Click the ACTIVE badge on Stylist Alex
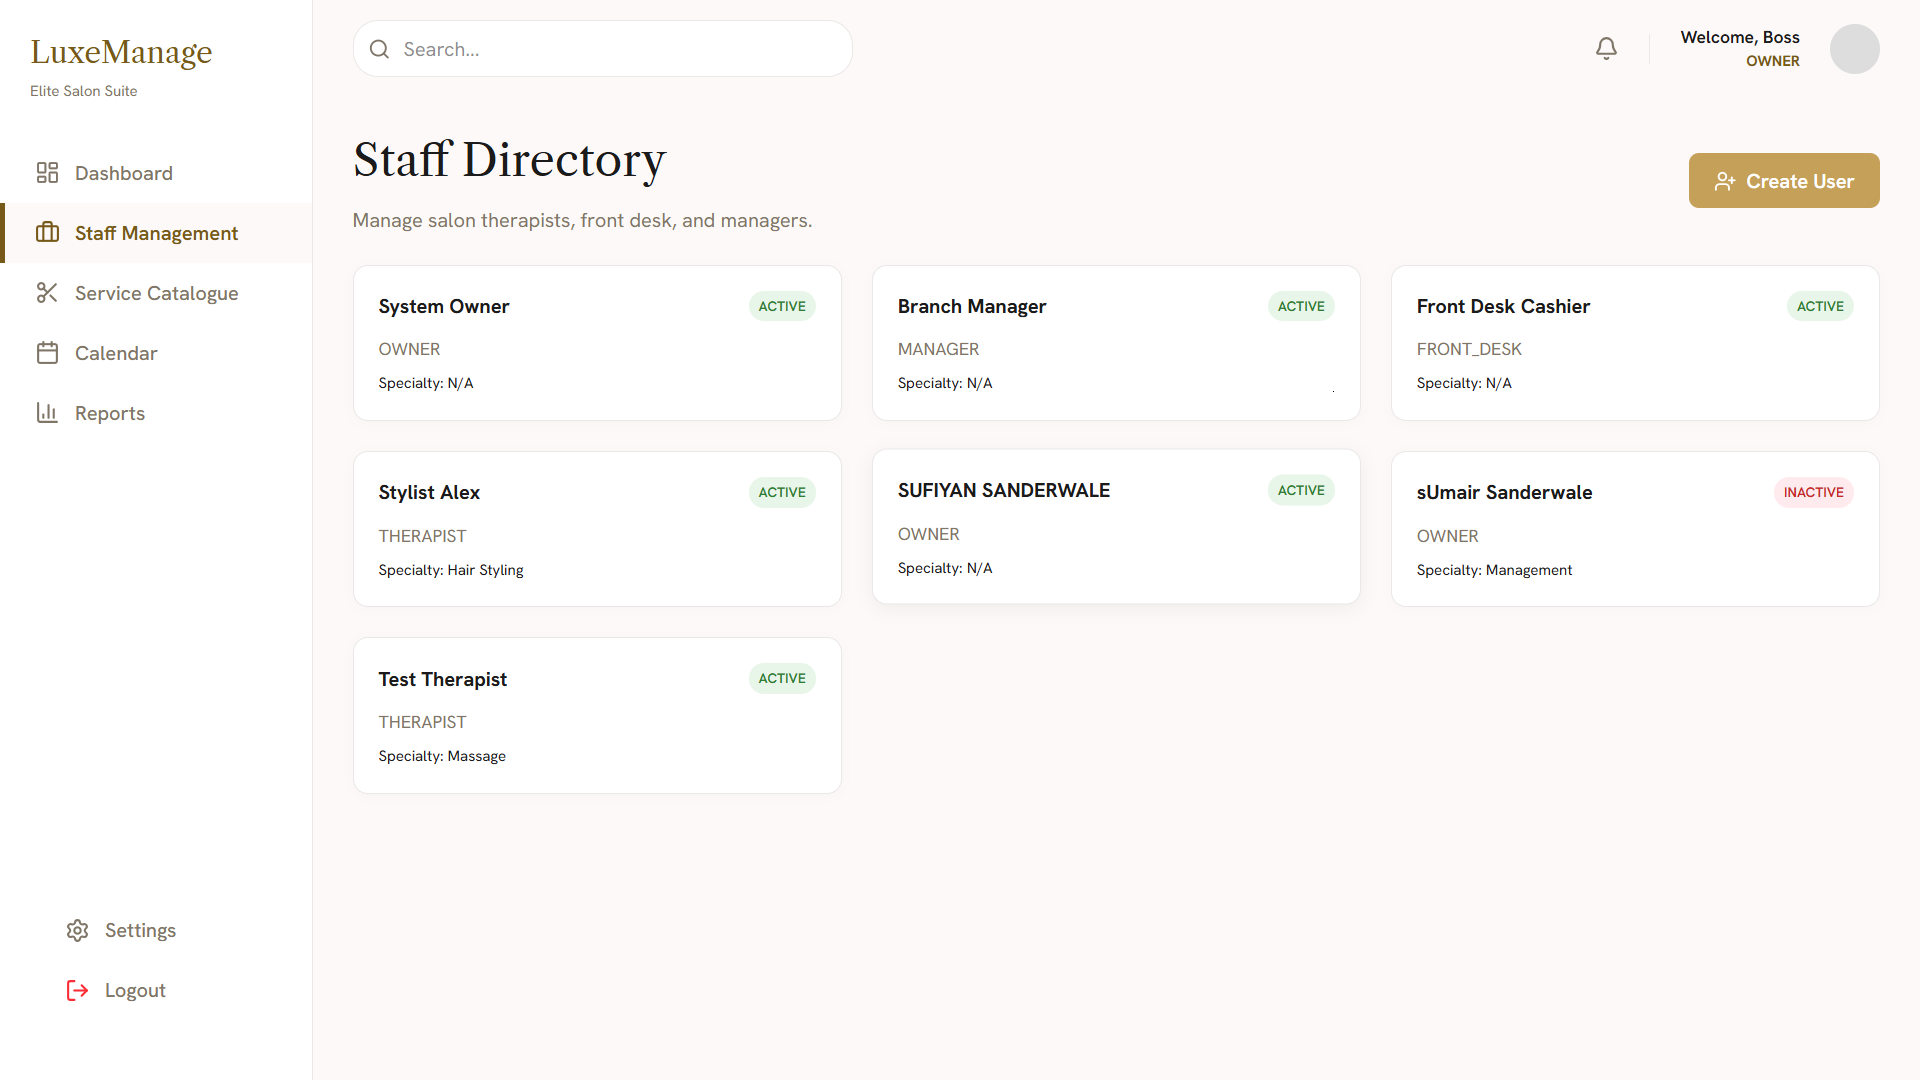 click(782, 493)
